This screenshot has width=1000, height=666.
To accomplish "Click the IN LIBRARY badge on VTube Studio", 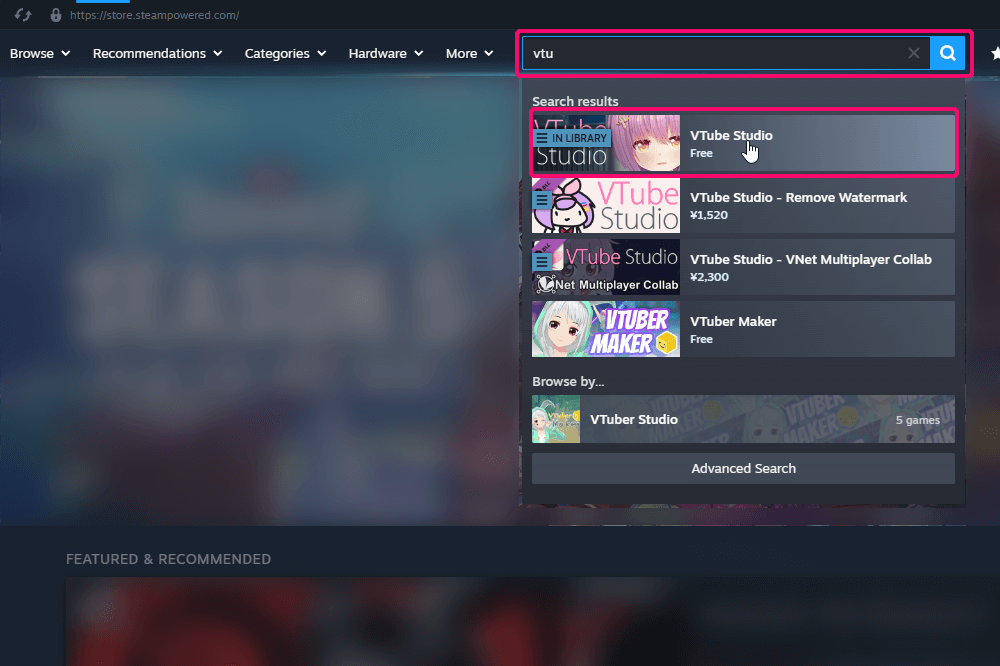I will (x=571, y=138).
